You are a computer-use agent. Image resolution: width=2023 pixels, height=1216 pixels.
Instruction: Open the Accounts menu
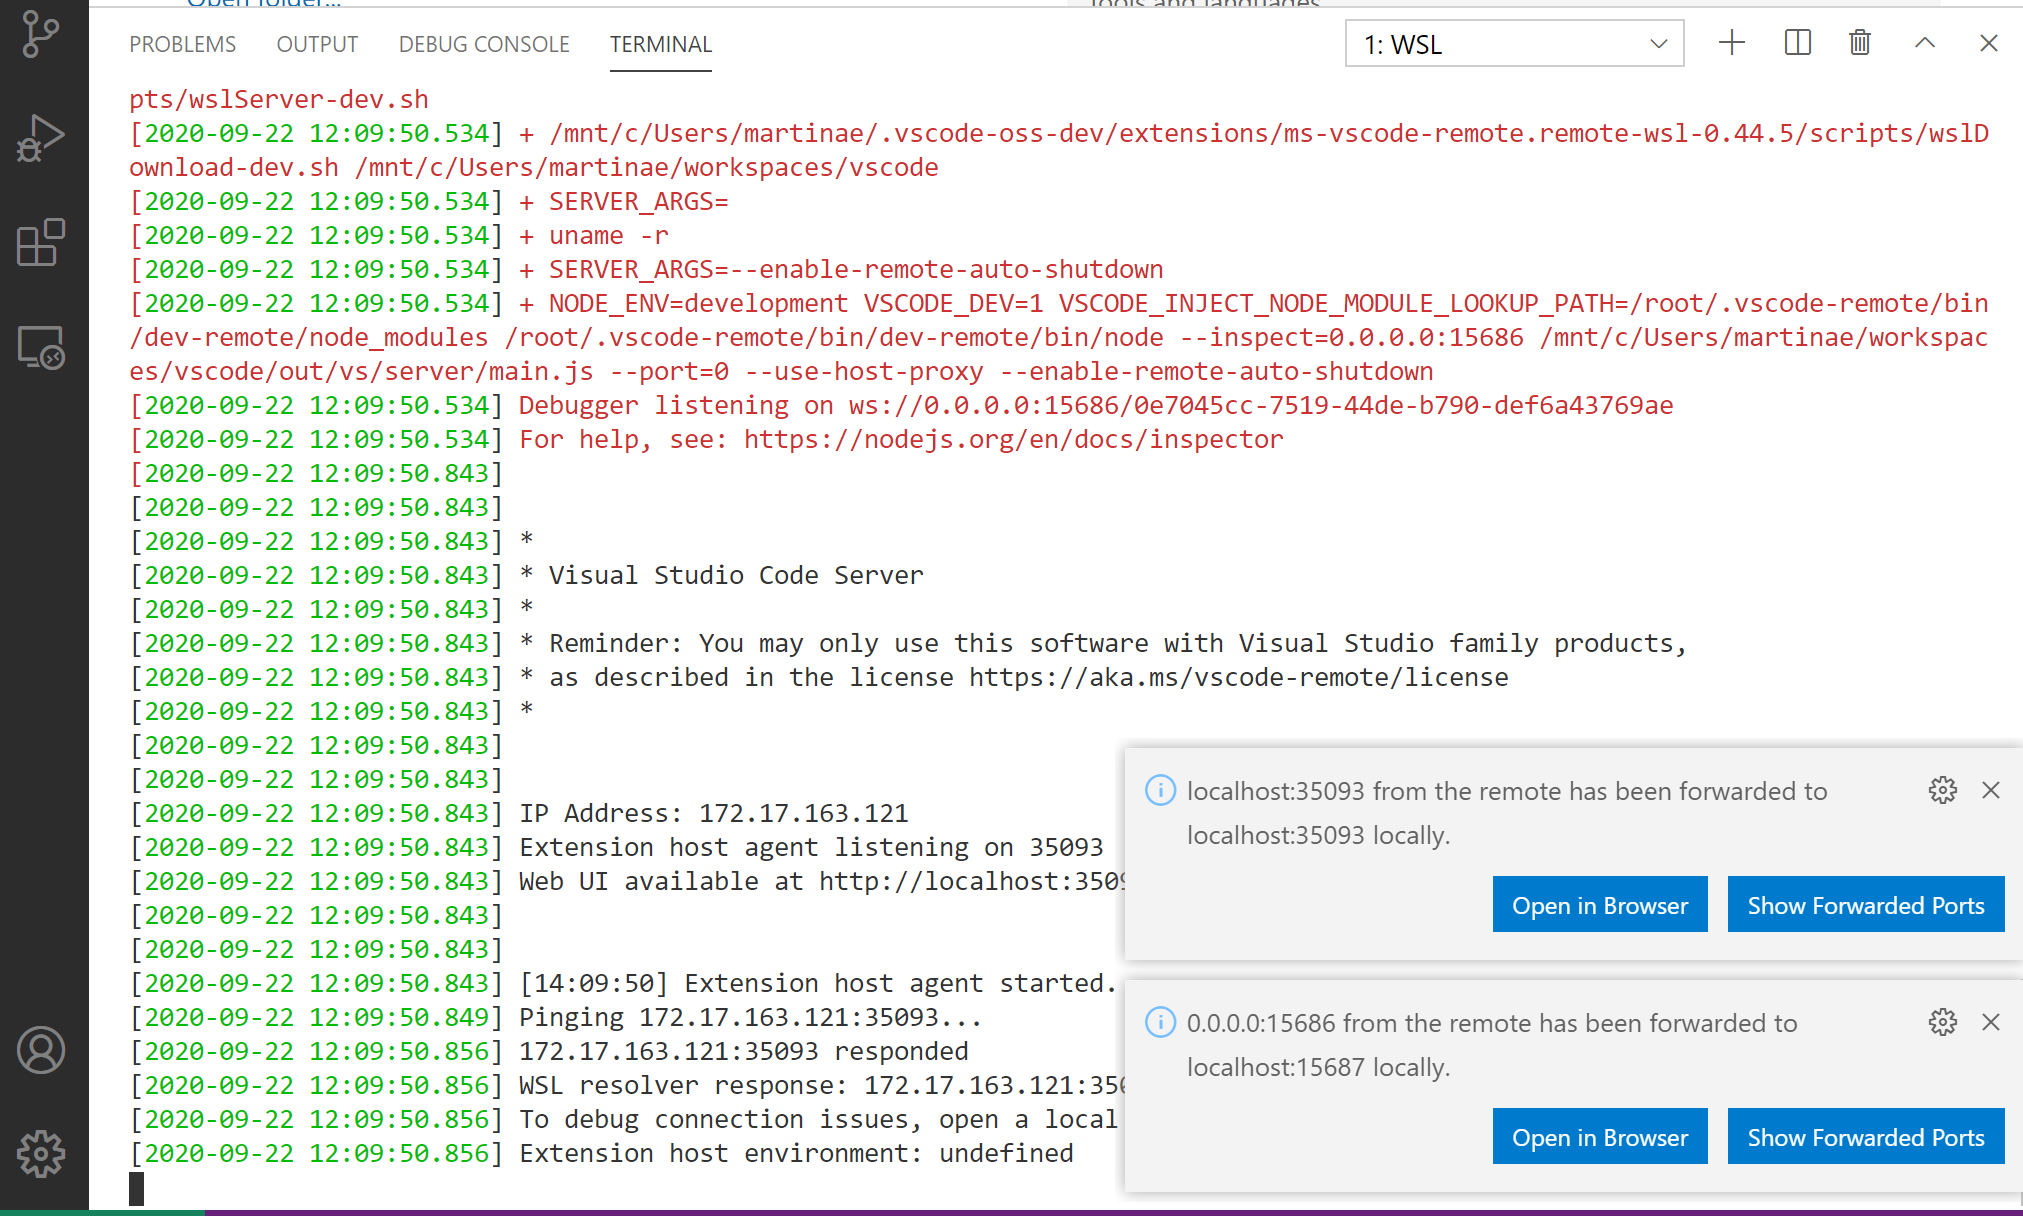point(40,1051)
